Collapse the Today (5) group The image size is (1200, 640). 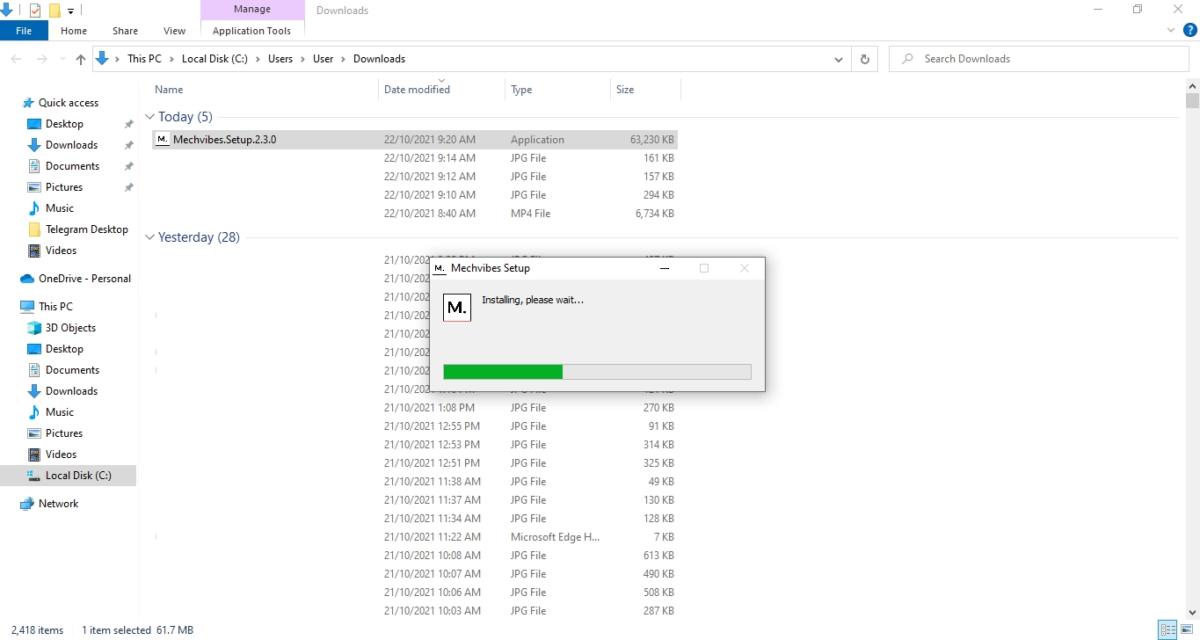point(150,117)
